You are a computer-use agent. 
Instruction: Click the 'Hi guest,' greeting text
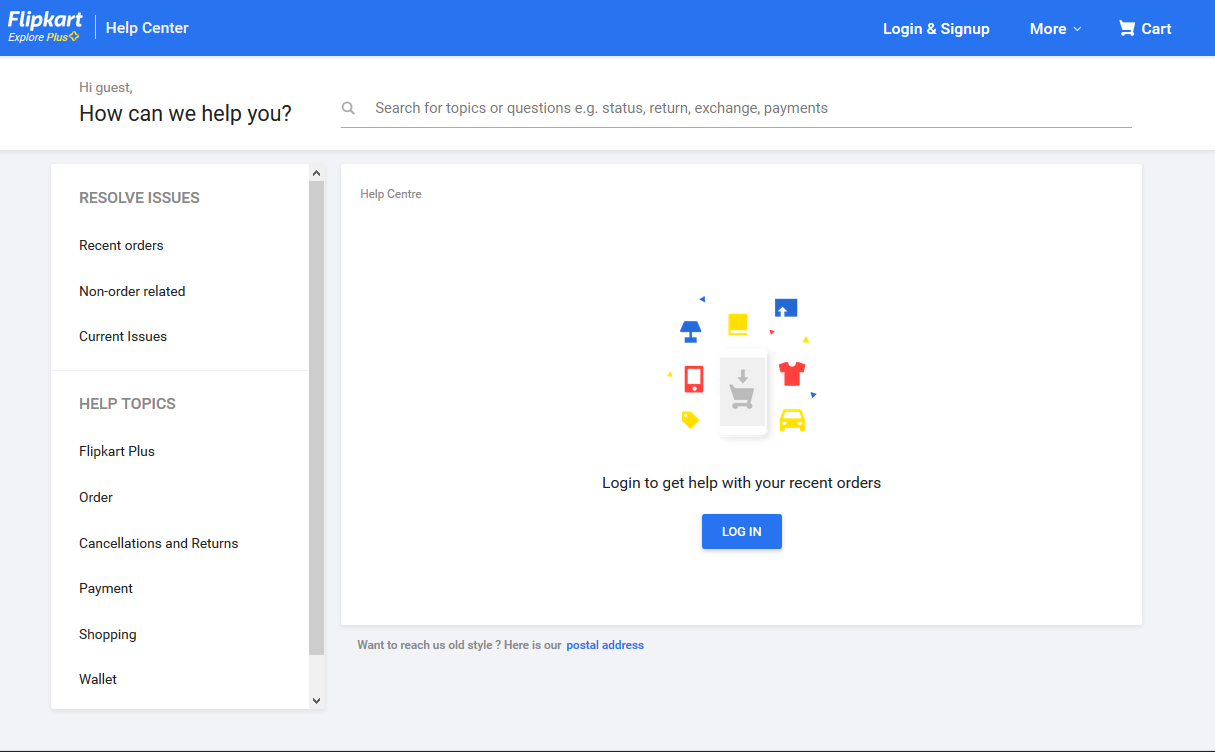pyautogui.click(x=105, y=87)
